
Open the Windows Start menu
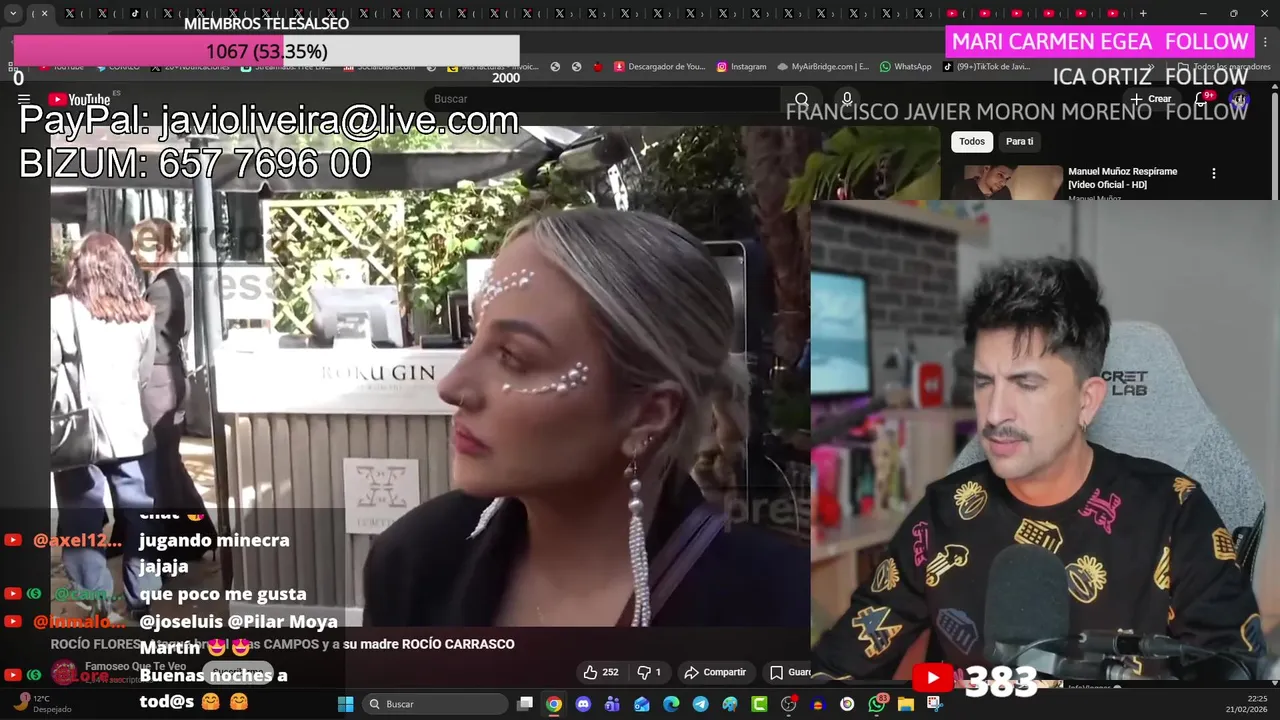tap(345, 704)
